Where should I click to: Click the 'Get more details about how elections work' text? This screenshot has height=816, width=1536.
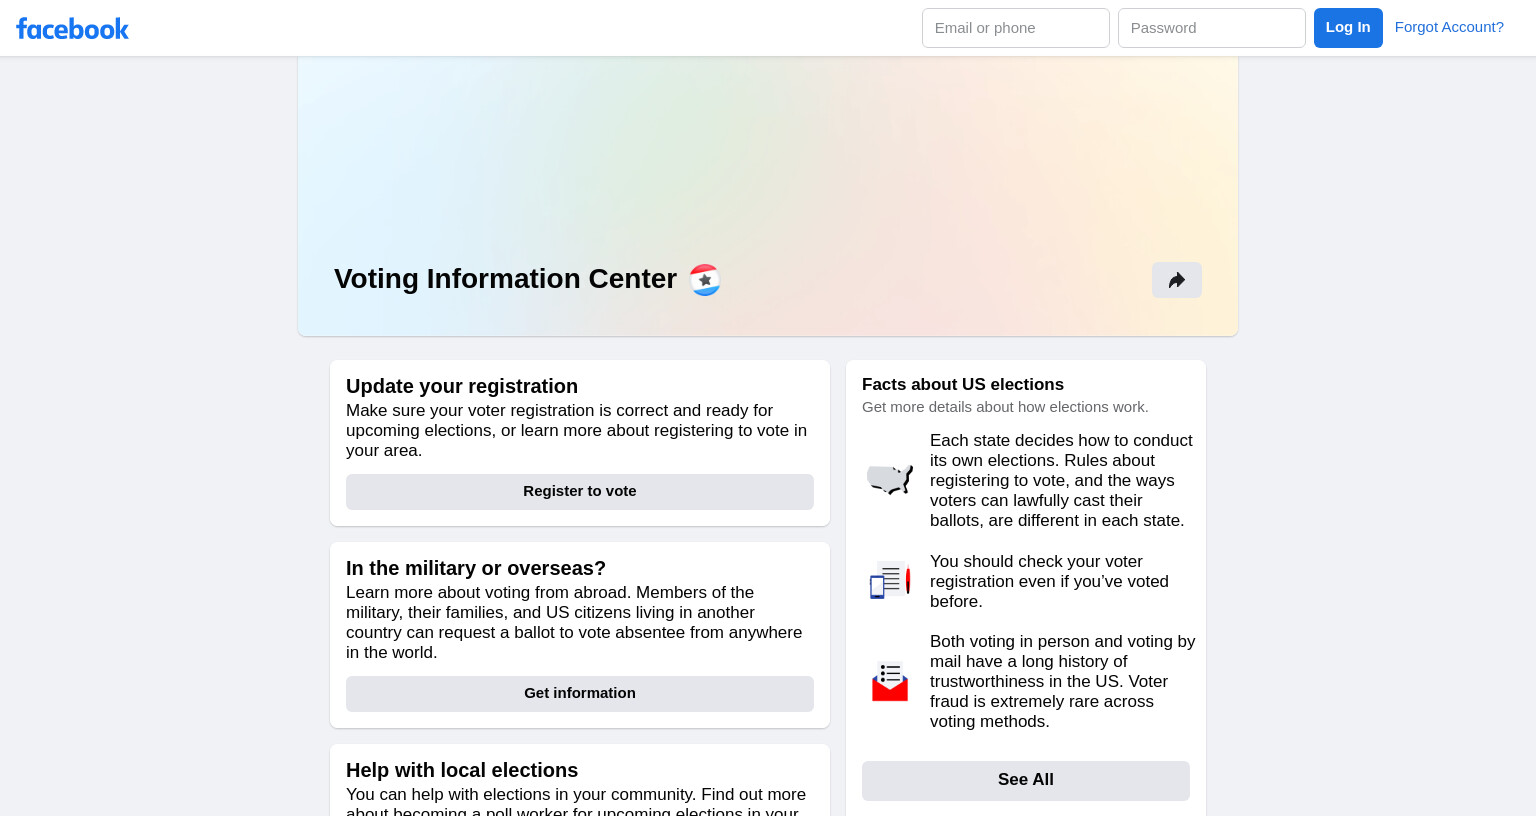(1005, 407)
